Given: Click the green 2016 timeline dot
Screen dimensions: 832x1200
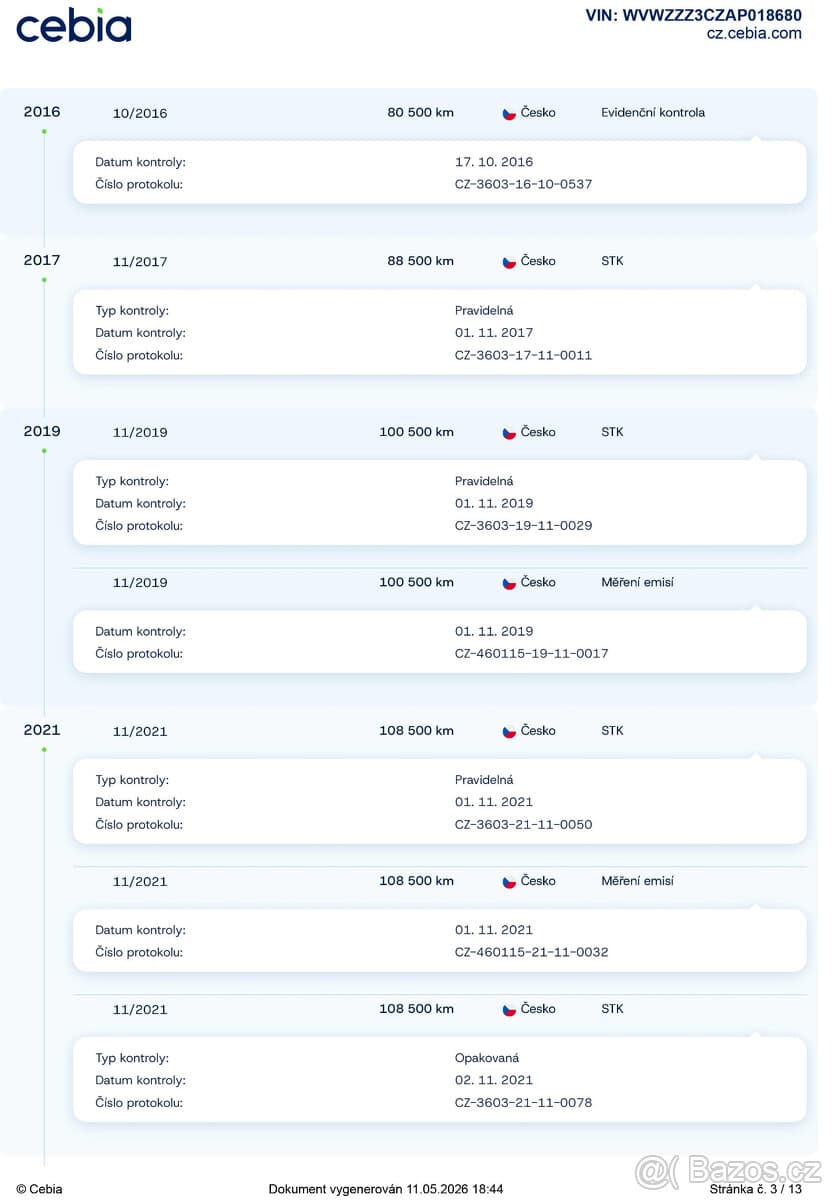Looking at the screenshot, I should [44, 131].
